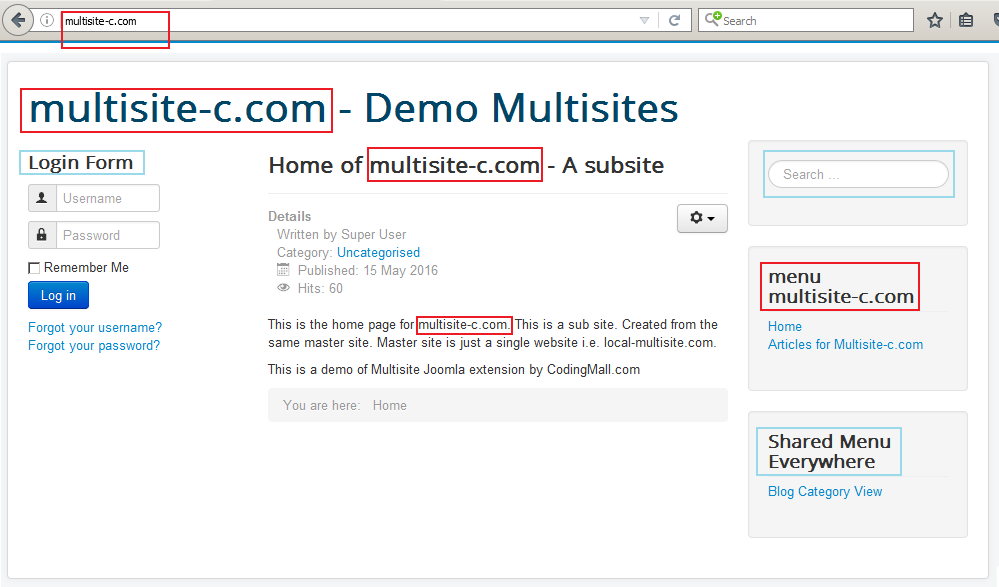Viewport: 999px width, 587px height.
Task: Open the site information icon
Action: (x=47, y=20)
